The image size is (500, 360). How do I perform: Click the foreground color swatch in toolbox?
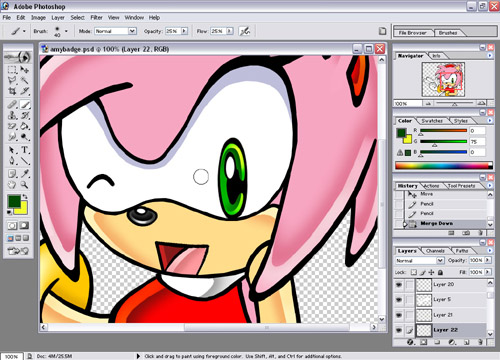coord(14,201)
